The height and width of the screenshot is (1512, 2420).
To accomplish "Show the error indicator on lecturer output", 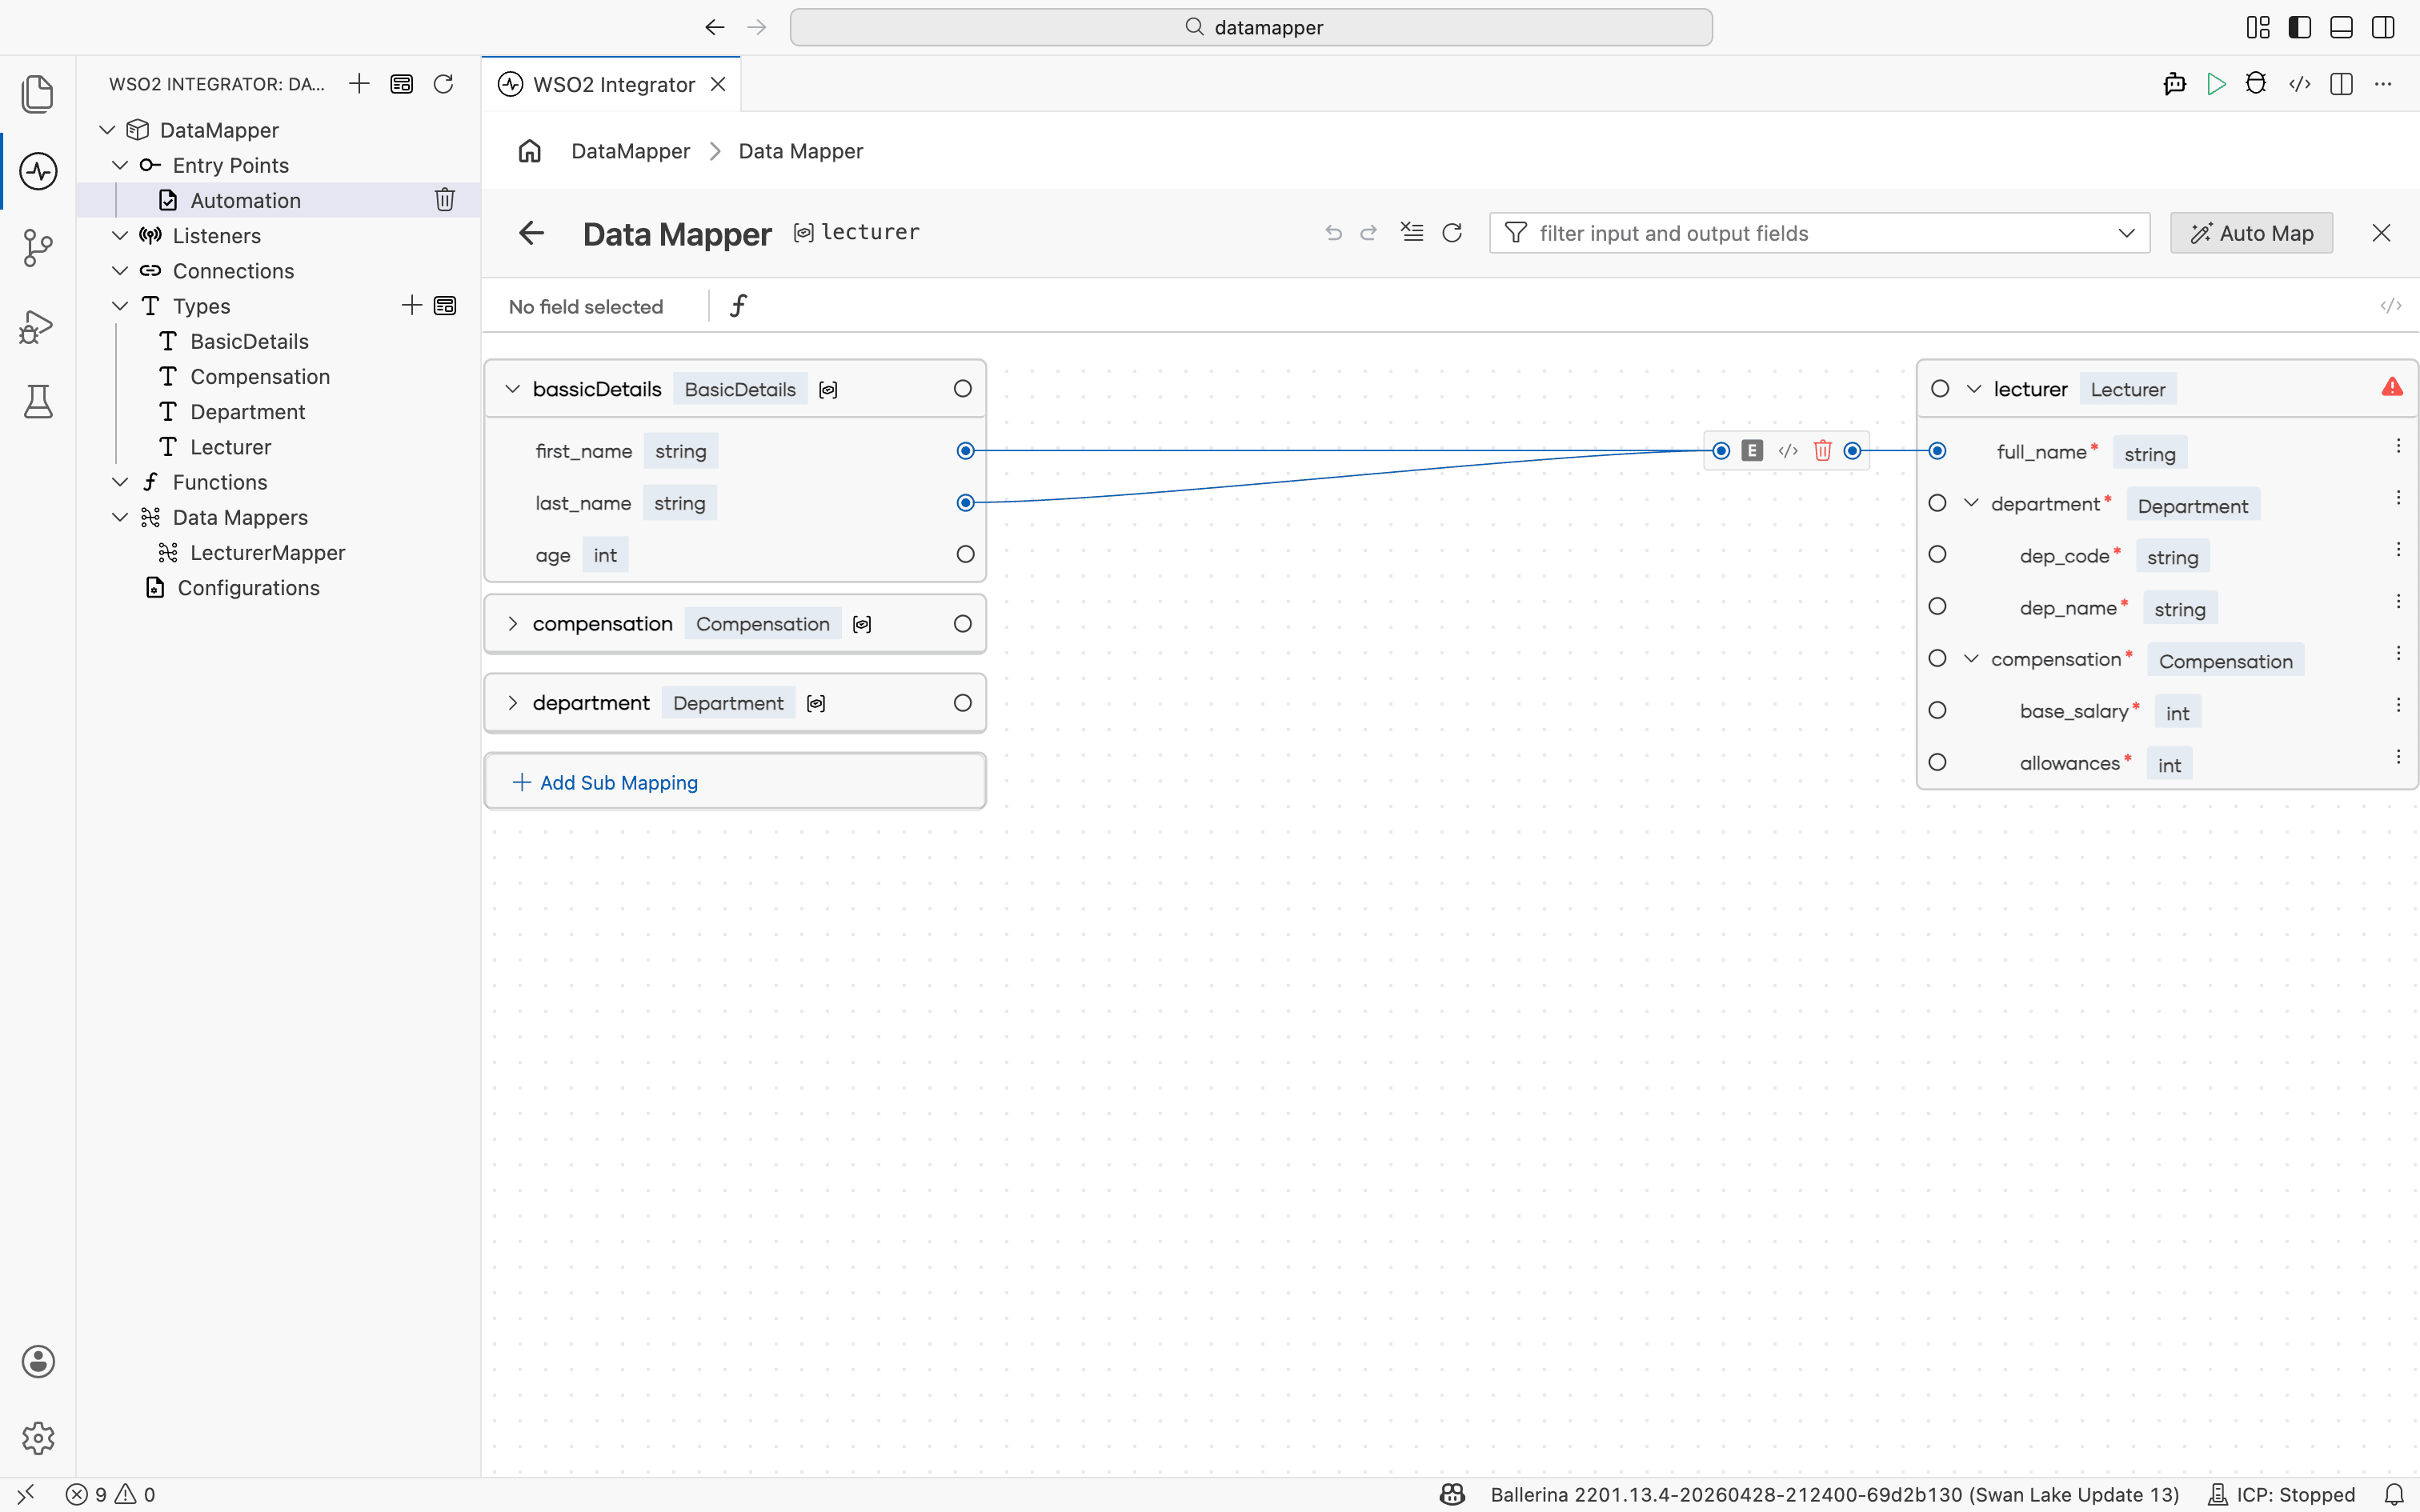I will pyautogui.click(x=2392, y=387).
